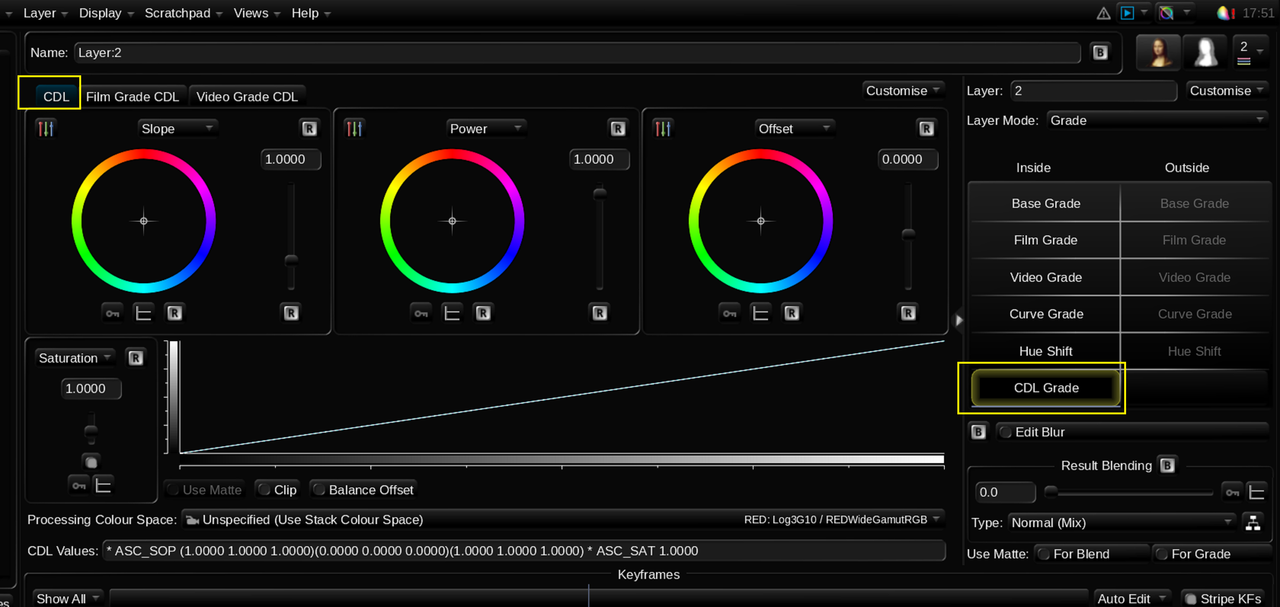Open the Slope parameter dropdown
The width and height of the screenshot is (1280, 607).
click(177, 128)
